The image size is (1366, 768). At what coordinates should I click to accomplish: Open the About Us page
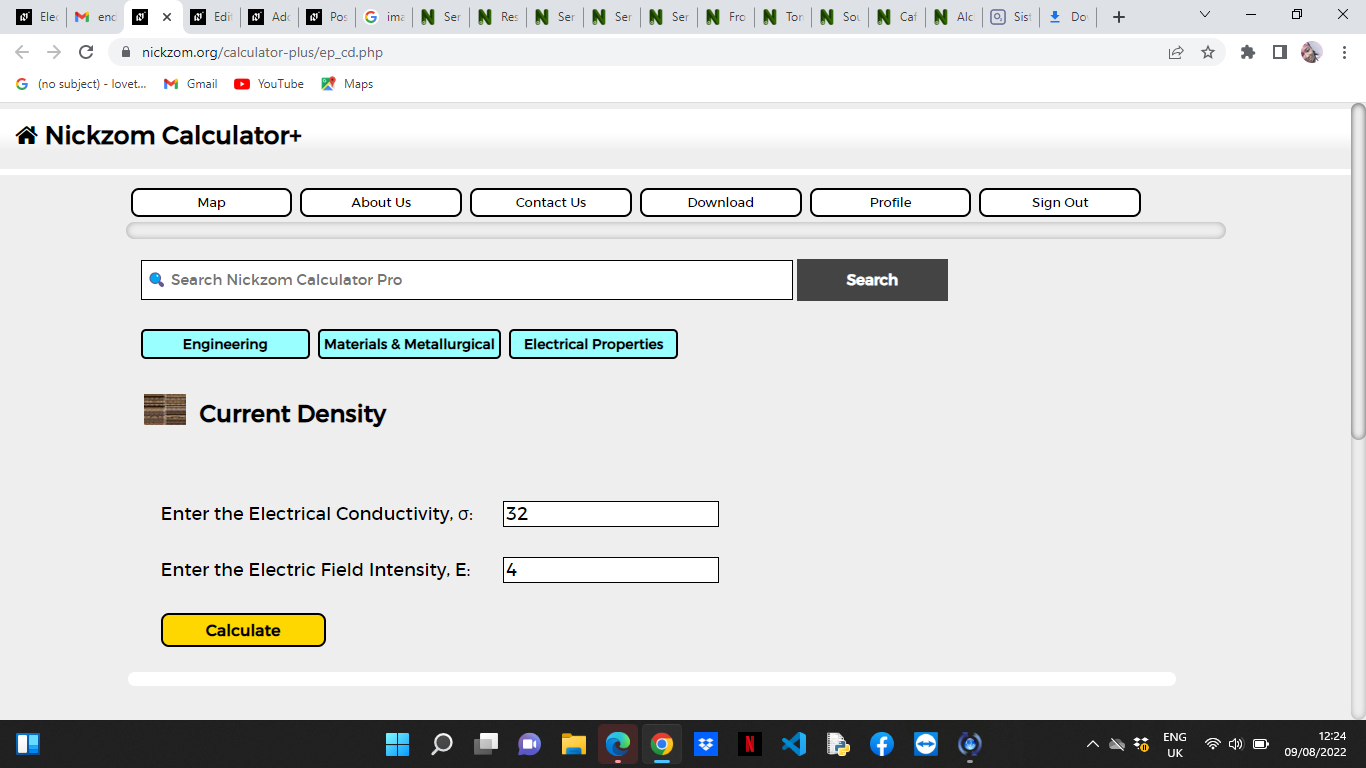(x=381, y=202)
